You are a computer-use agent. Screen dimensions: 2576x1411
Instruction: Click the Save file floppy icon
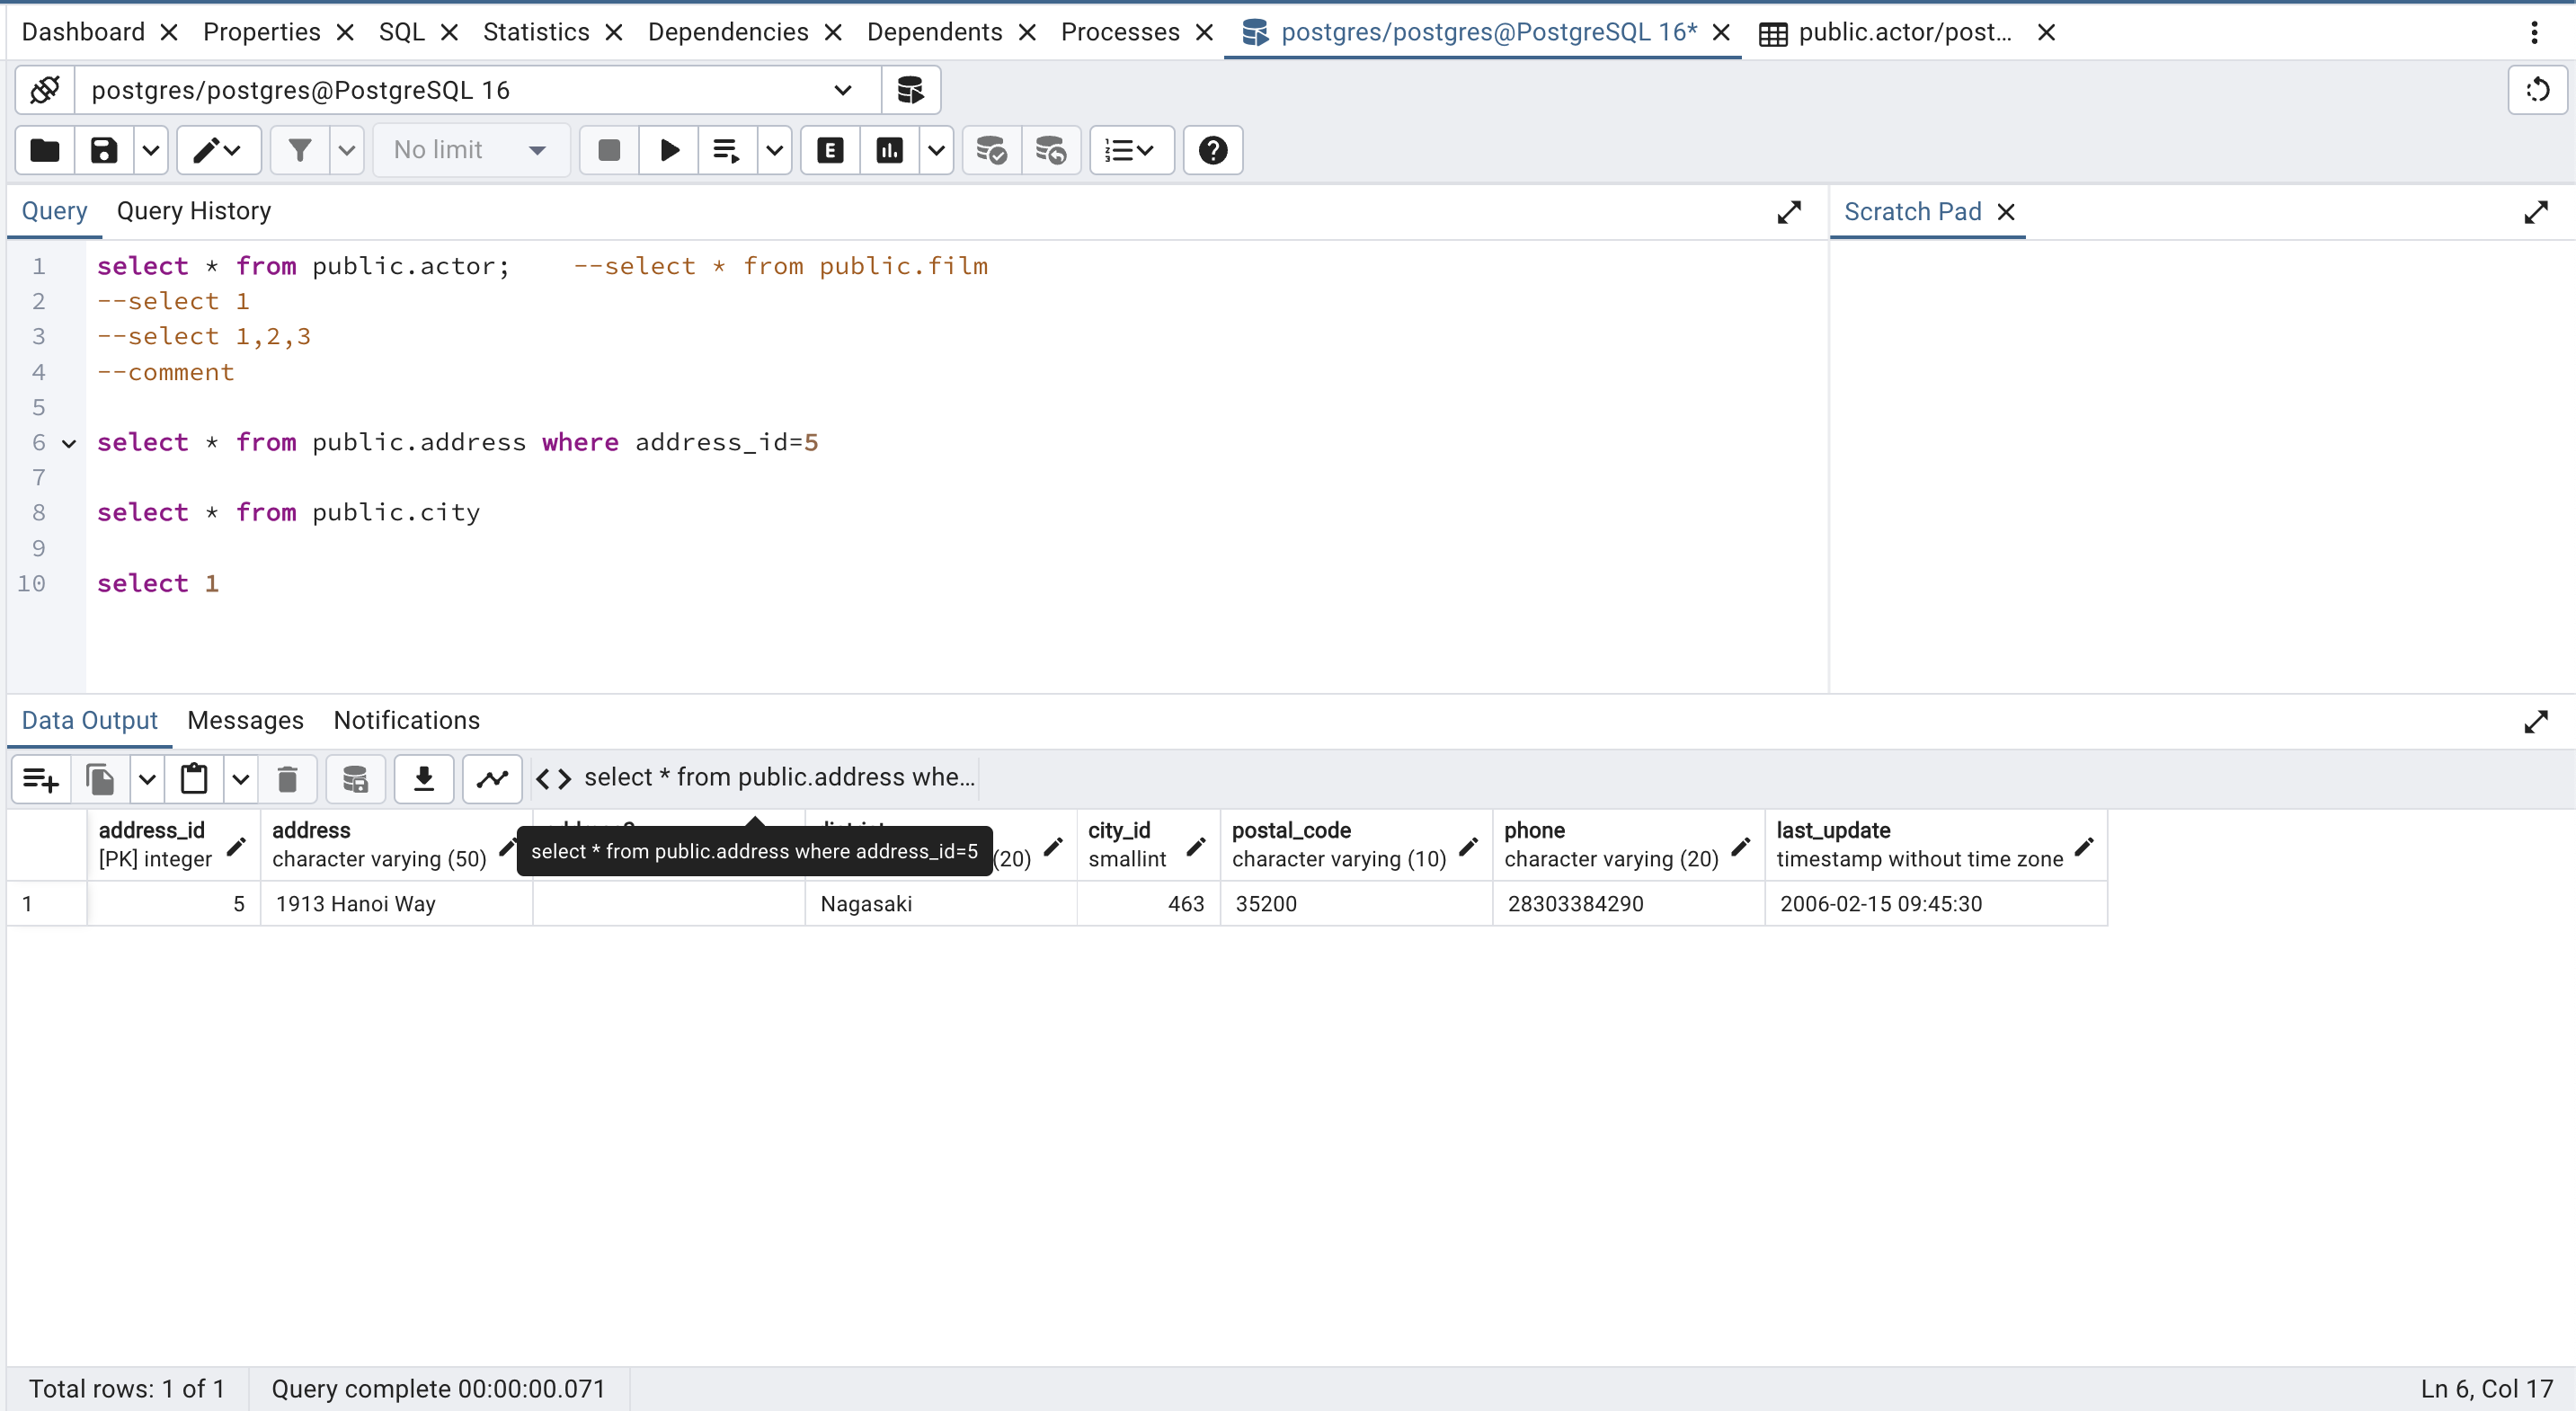pyautogui.click(x=104, y=150)
